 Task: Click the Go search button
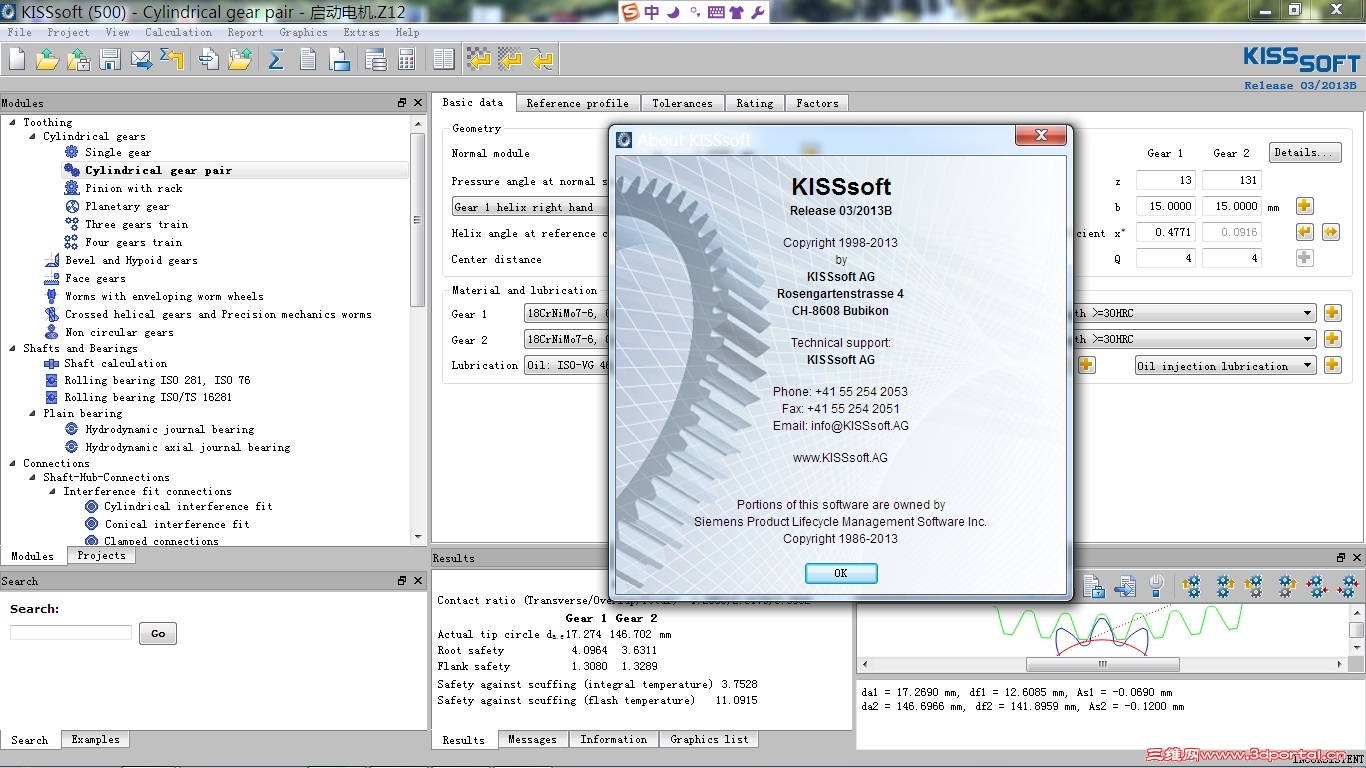click(158, 633)
